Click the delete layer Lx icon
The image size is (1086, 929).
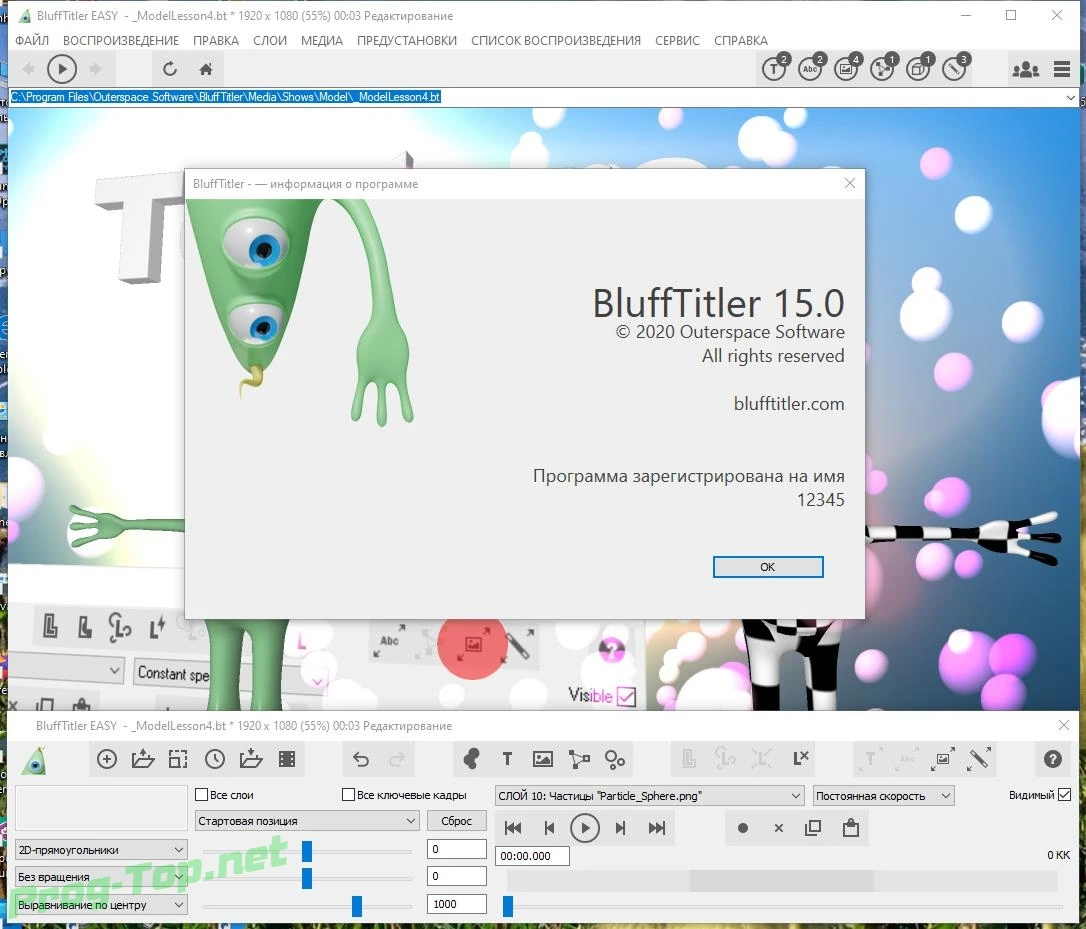(800, 759)
